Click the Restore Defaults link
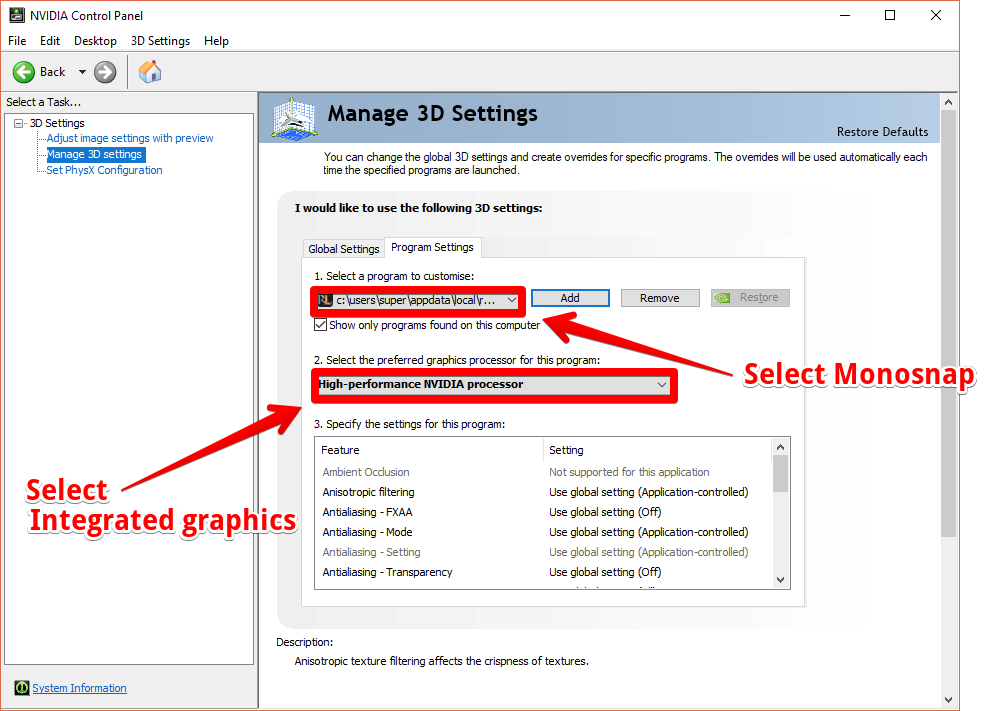The height and width of the screenshot is (711, 984). 882,132
